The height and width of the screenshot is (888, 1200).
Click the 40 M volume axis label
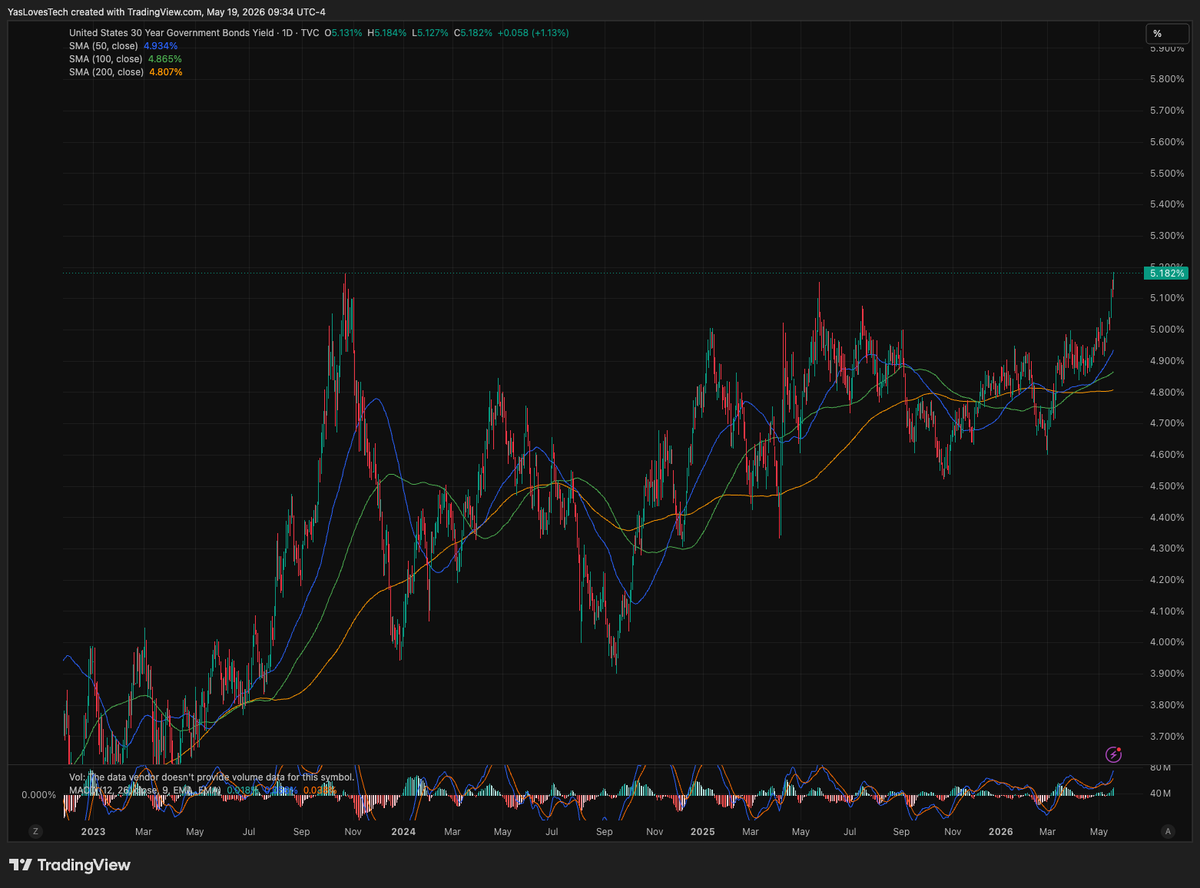point(1160,794)
